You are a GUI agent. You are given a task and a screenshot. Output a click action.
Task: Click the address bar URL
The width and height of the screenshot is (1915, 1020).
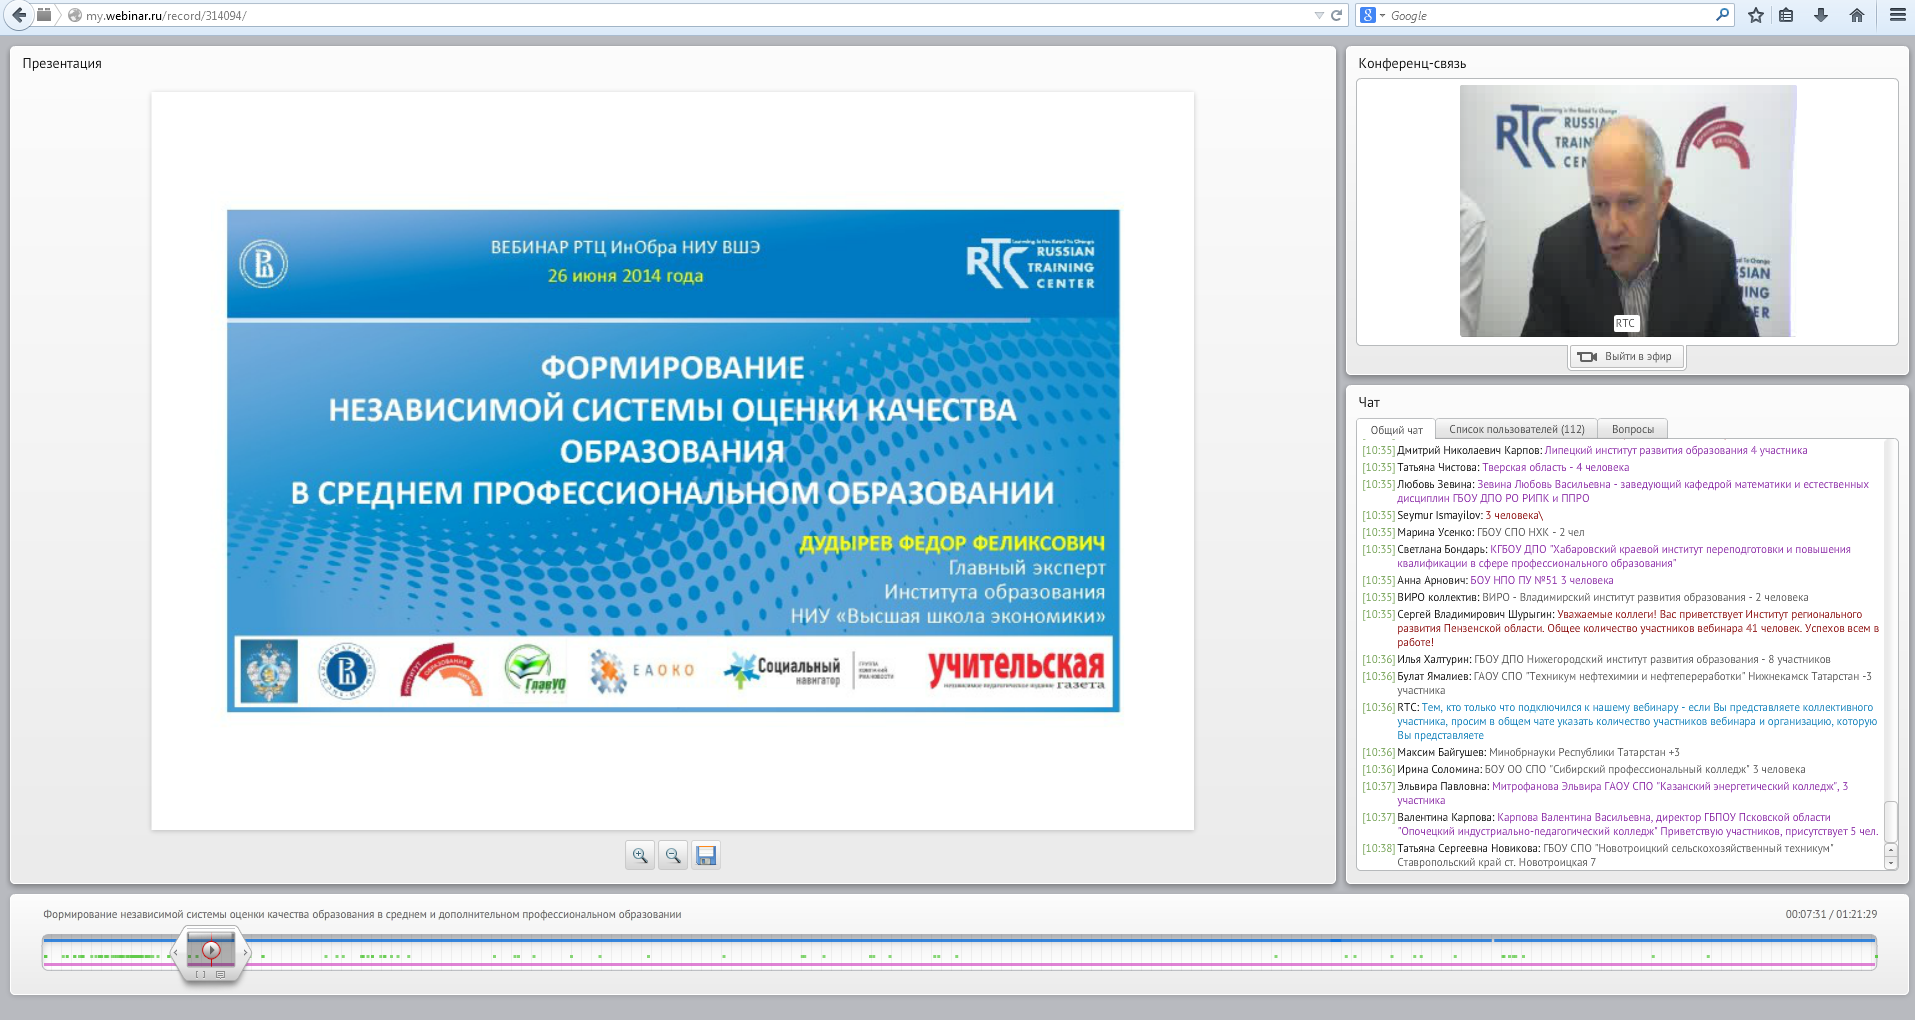pyautogui.click(x=166, y=16)
